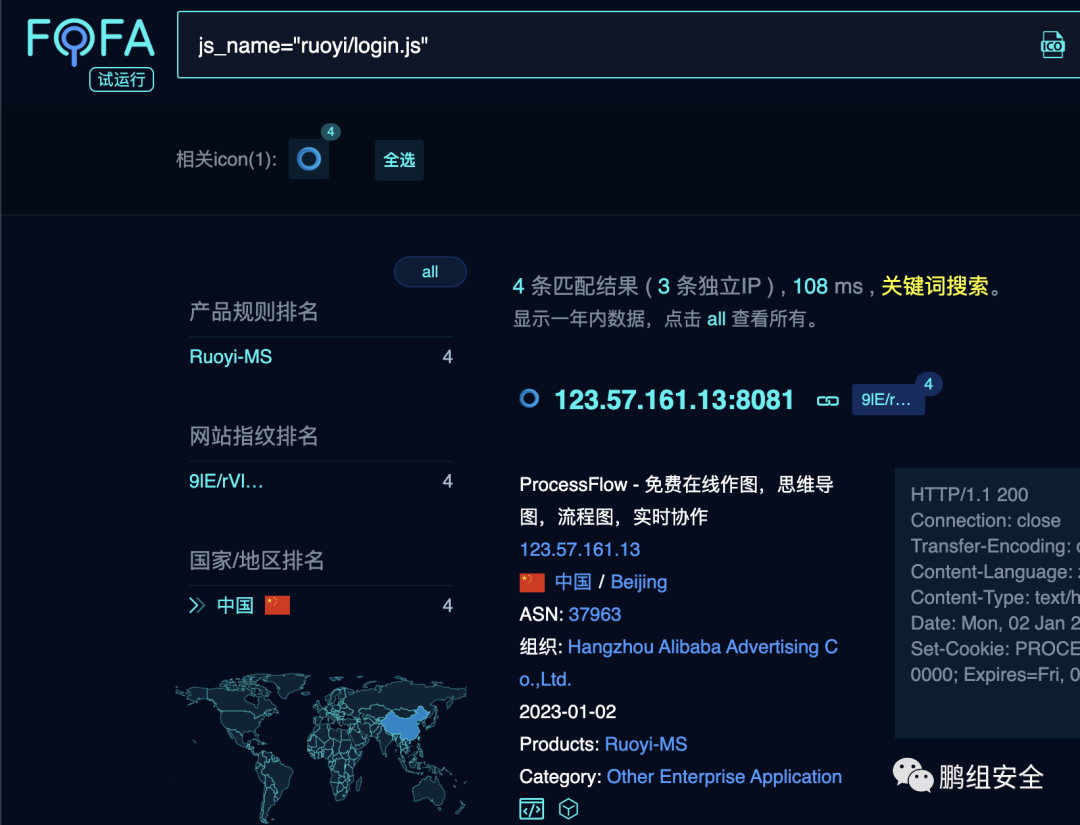Open the link chain icon for host
The width and height of the screenshot is (1080, 825).
tap(828, 400)
